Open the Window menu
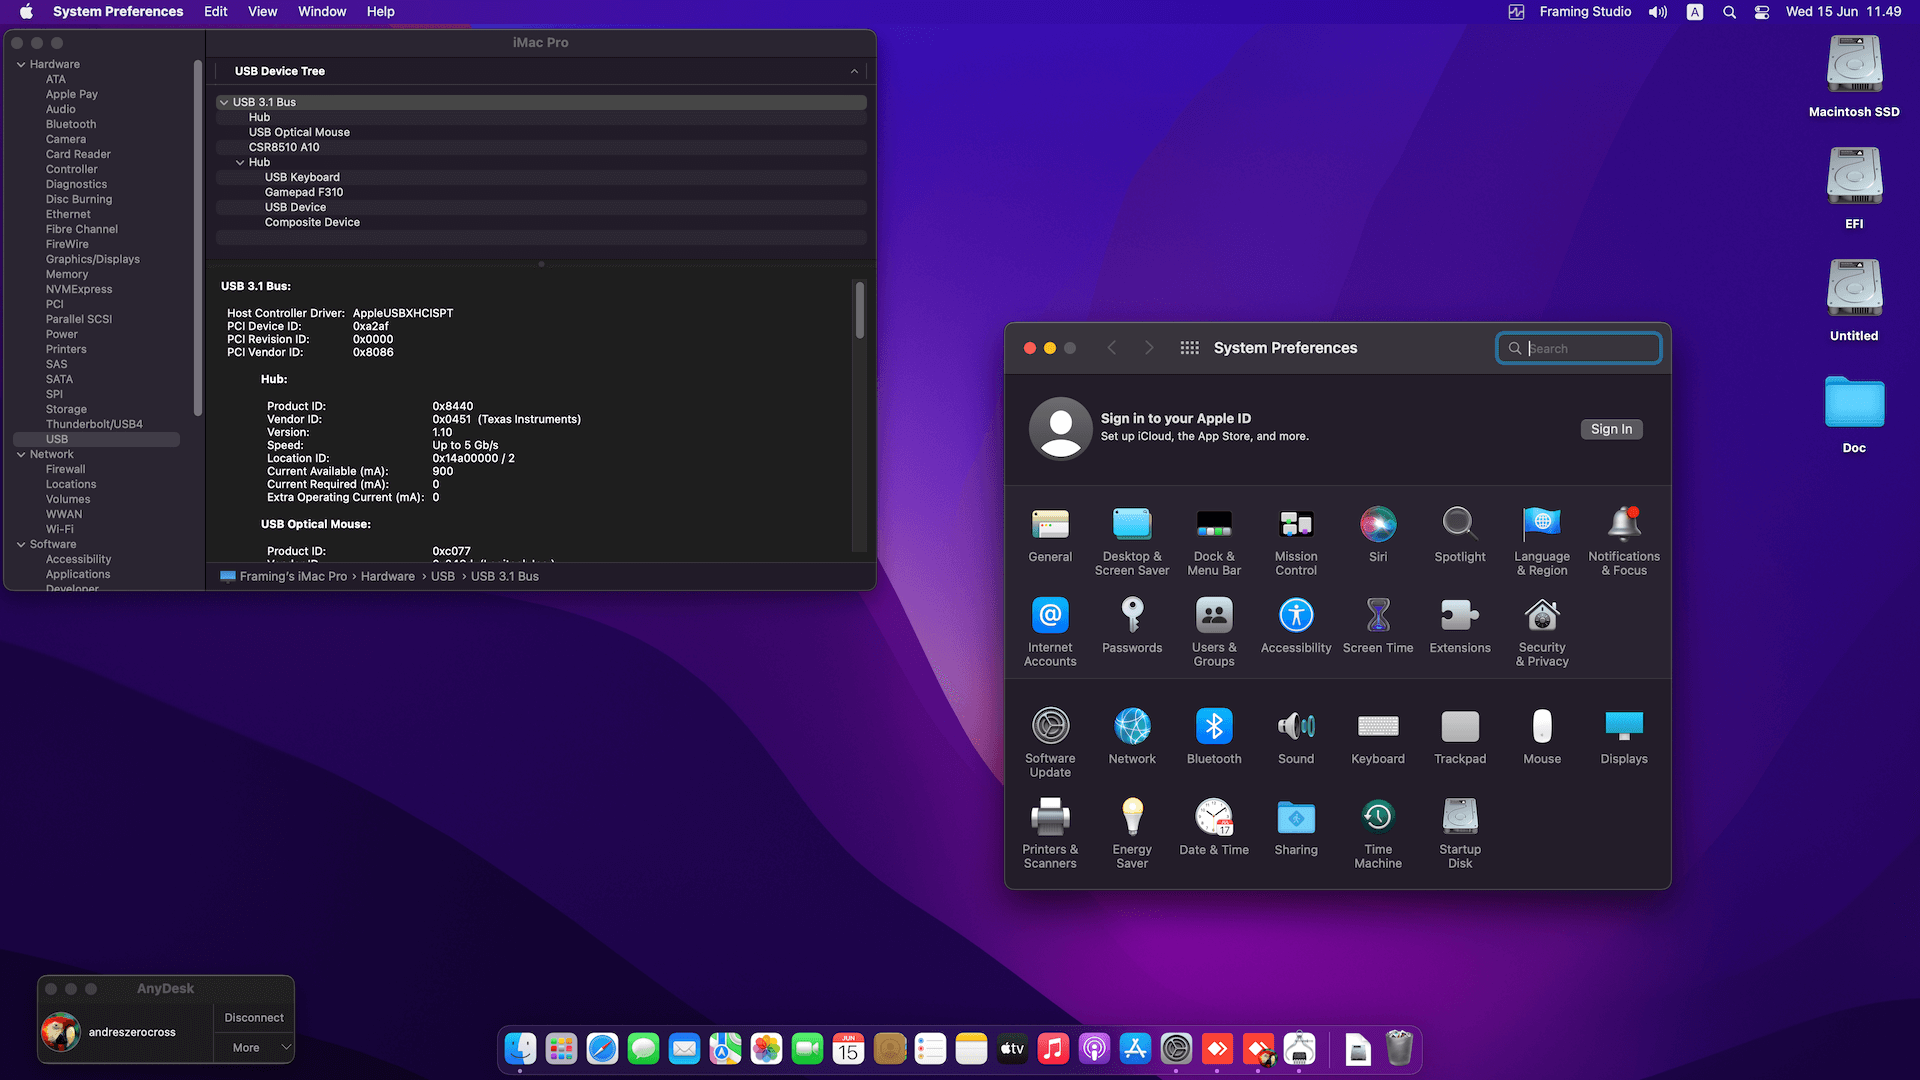The image size is (1920, 1080). point(322,12)
